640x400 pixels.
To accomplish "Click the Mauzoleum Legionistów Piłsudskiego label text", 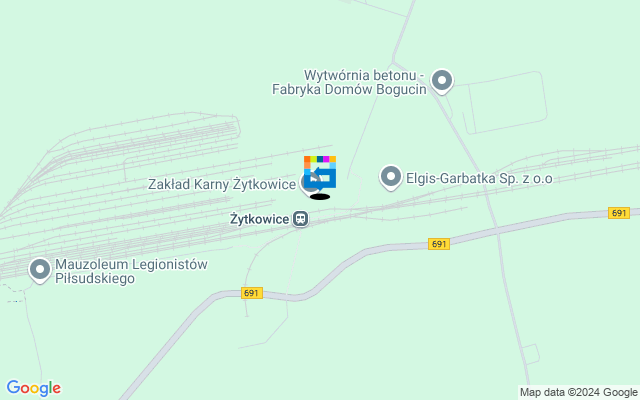I will pyautogui.click(x=131, y=271).
